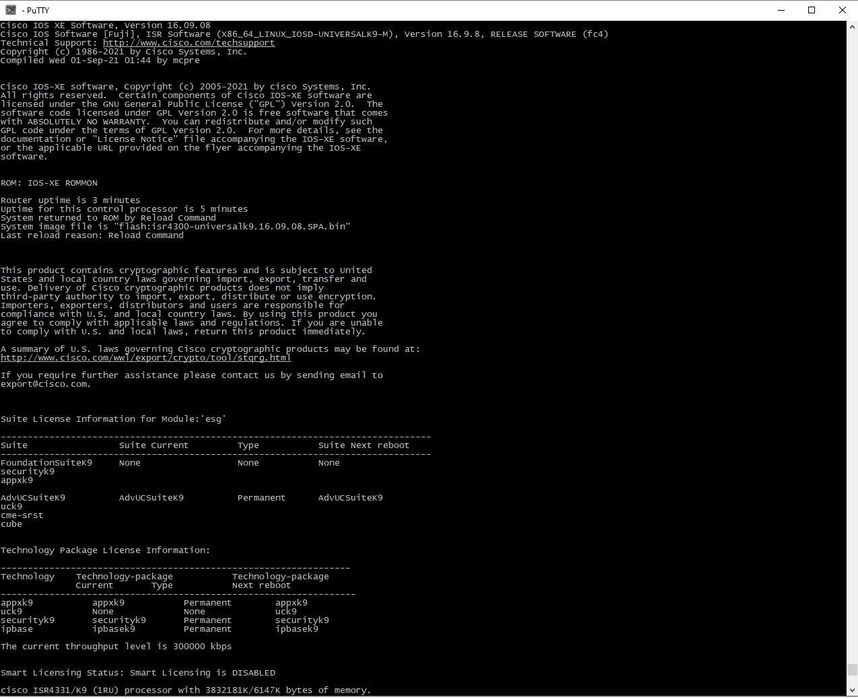Open the PuTTY system menu icon
The height and width of the screenshot is (699, 858).
coord(10,10)
